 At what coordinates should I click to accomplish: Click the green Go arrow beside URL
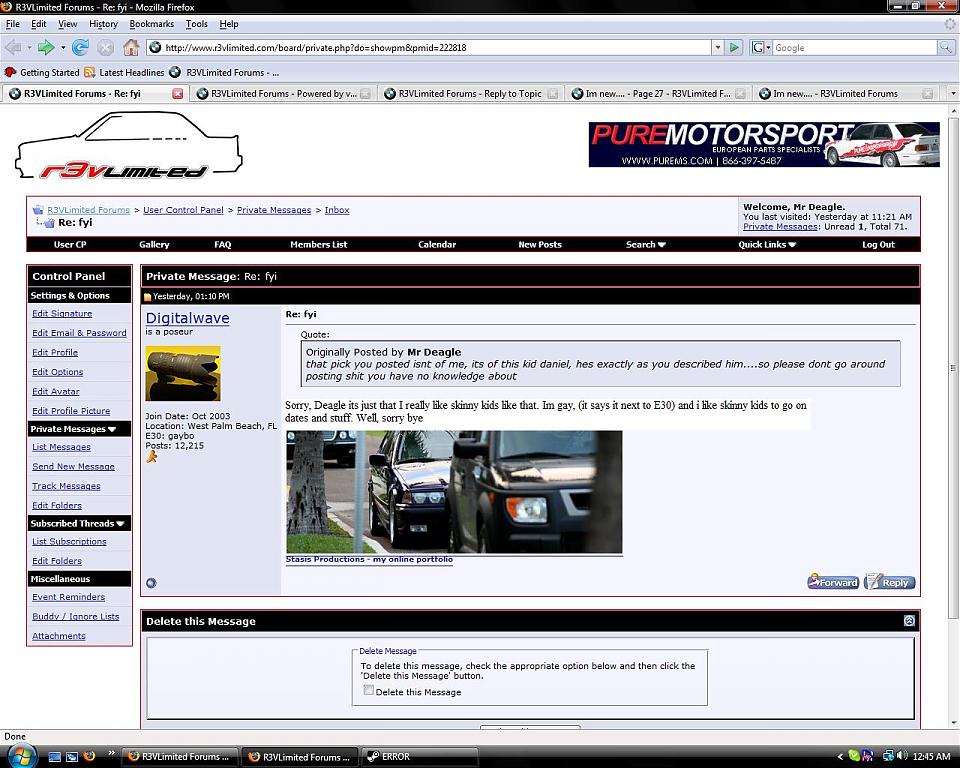point(735,47)
